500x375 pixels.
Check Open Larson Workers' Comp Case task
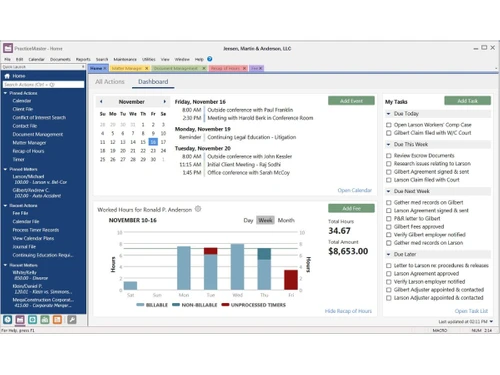(x=389, y=125)
